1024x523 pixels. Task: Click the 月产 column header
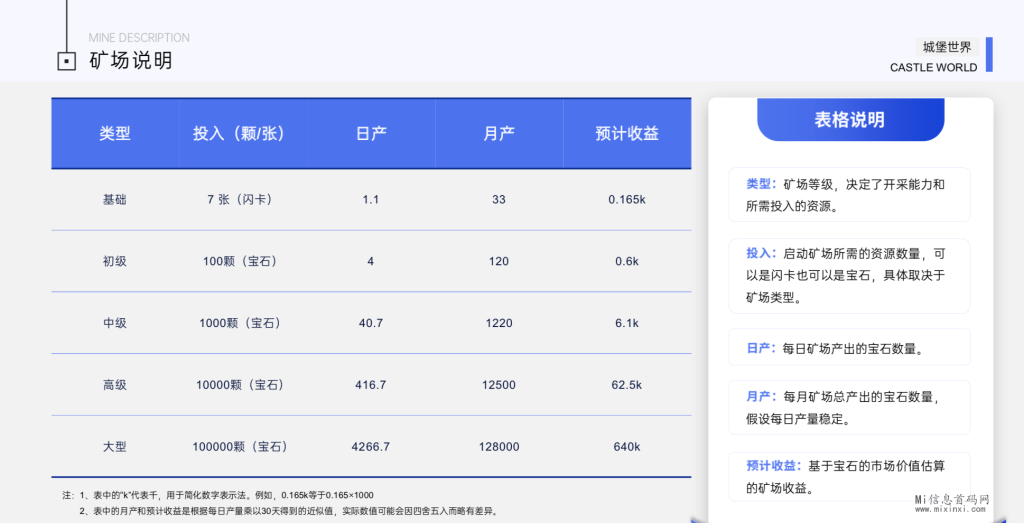499,133
